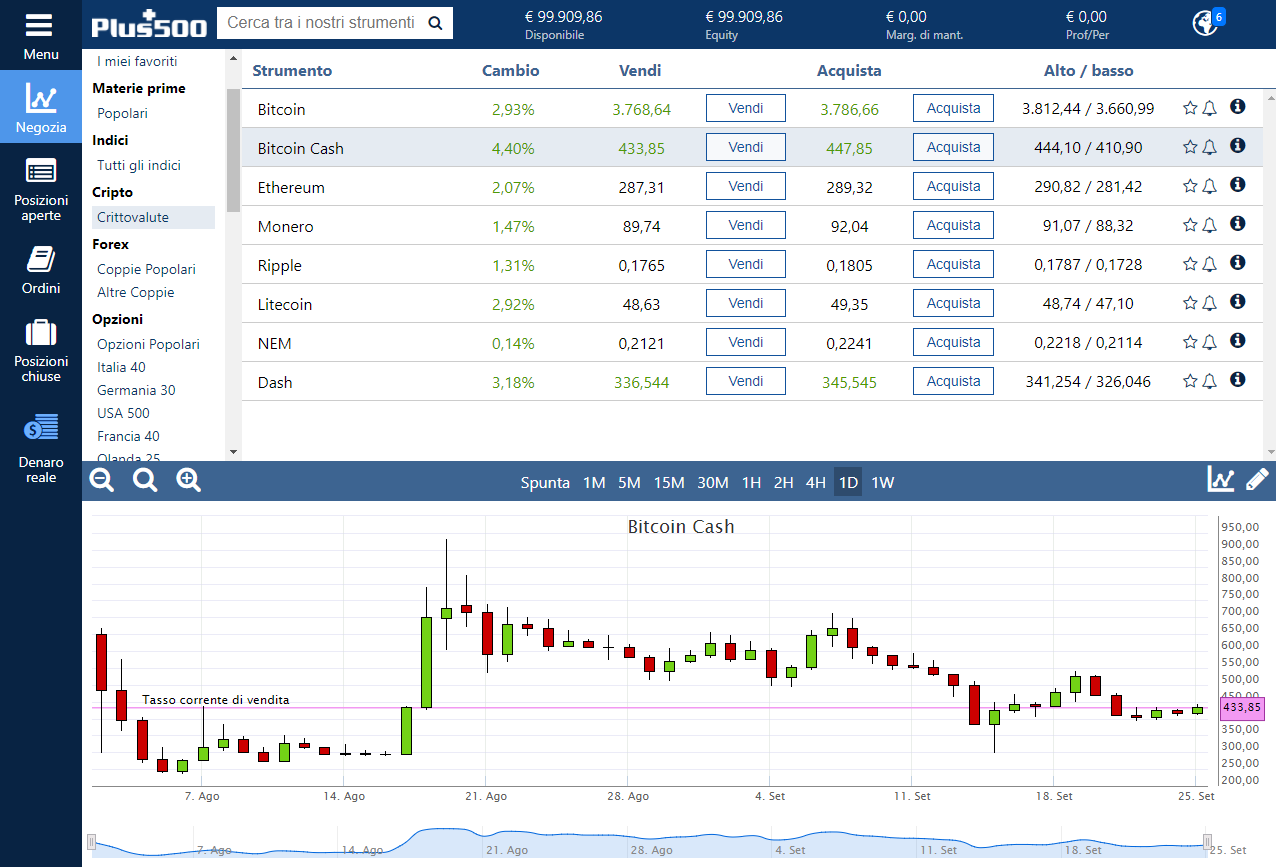Viewport: 1276px width, 867px height.
Task: Click Acquista button for Monero
Action: pos(953,225)
